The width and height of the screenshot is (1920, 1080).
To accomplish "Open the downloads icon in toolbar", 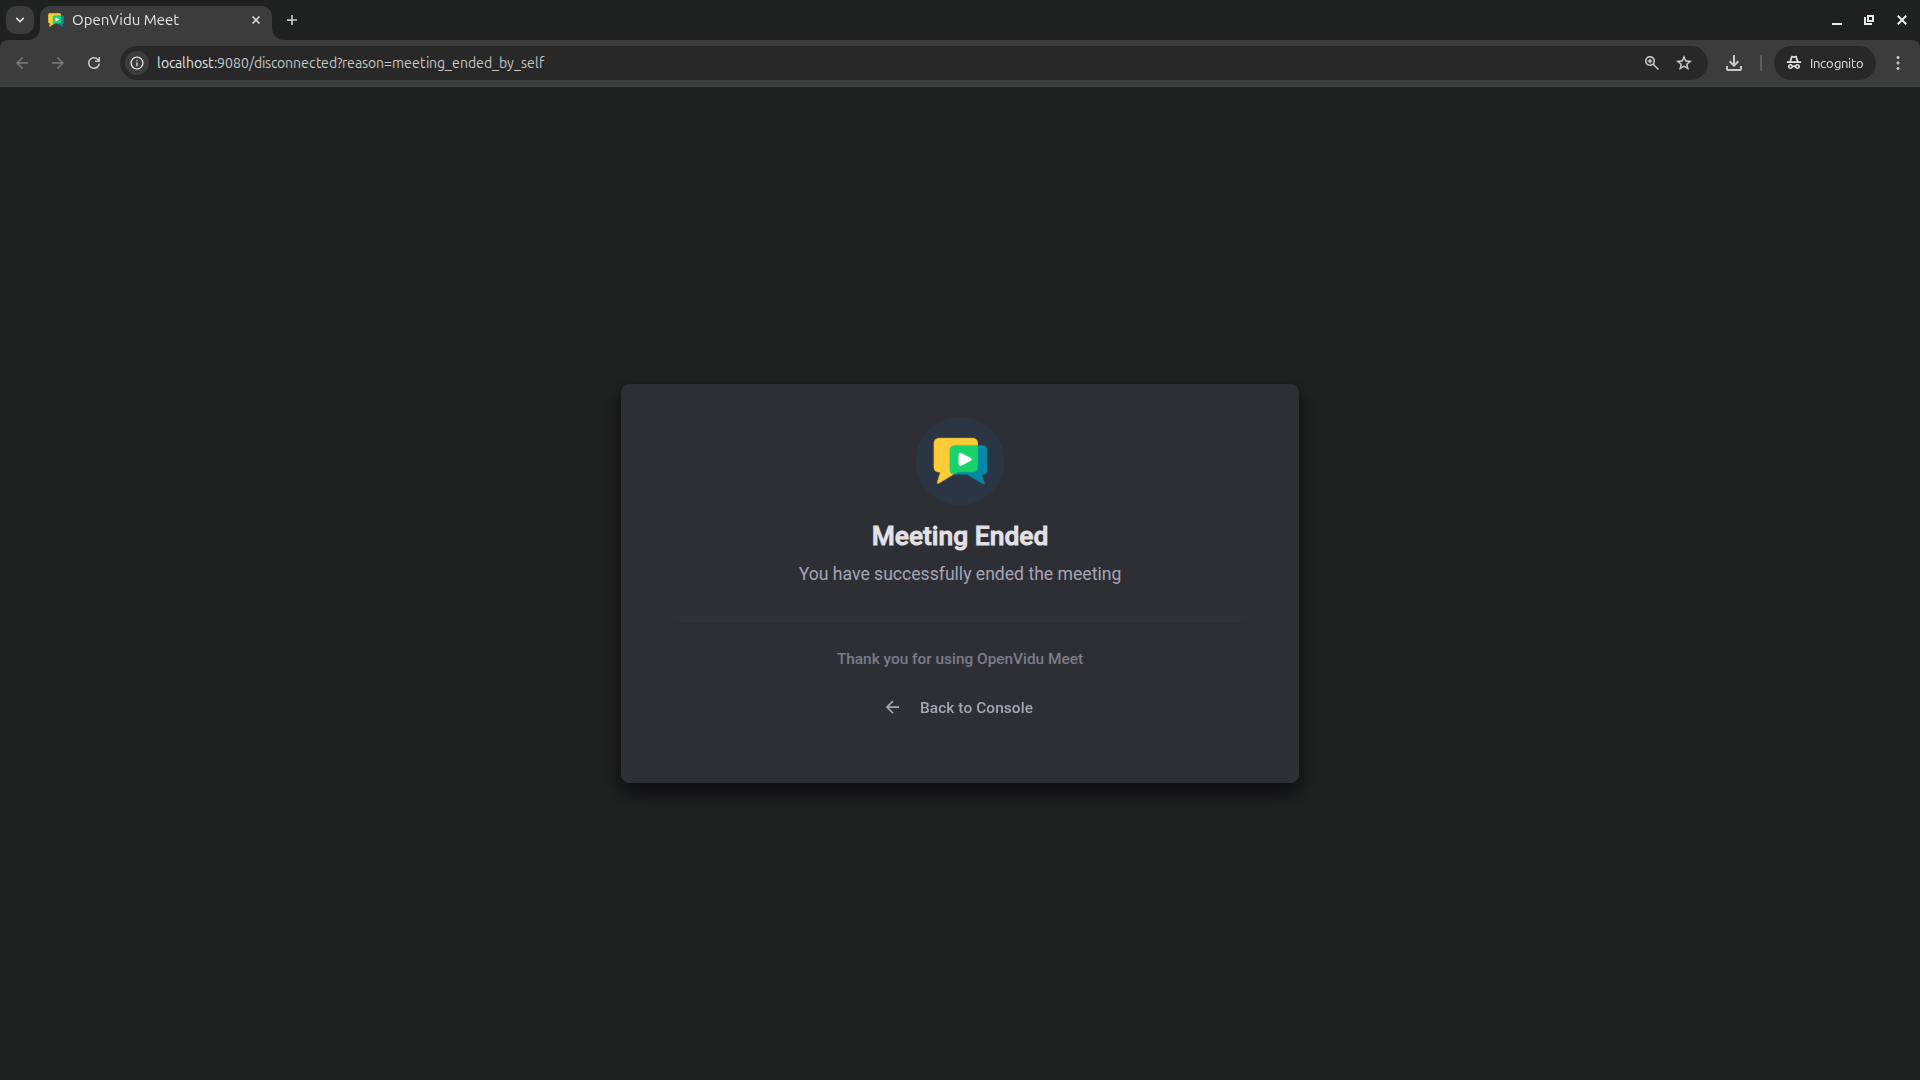I will (x=1734, y=62).
